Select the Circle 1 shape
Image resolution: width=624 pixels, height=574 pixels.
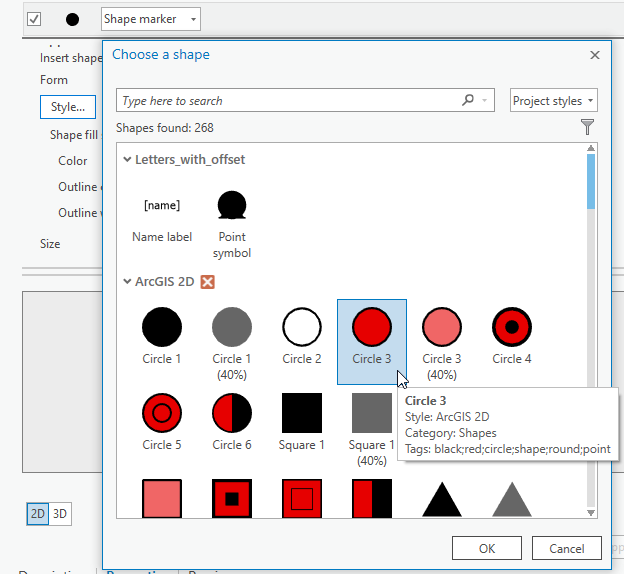pos(162,335)
